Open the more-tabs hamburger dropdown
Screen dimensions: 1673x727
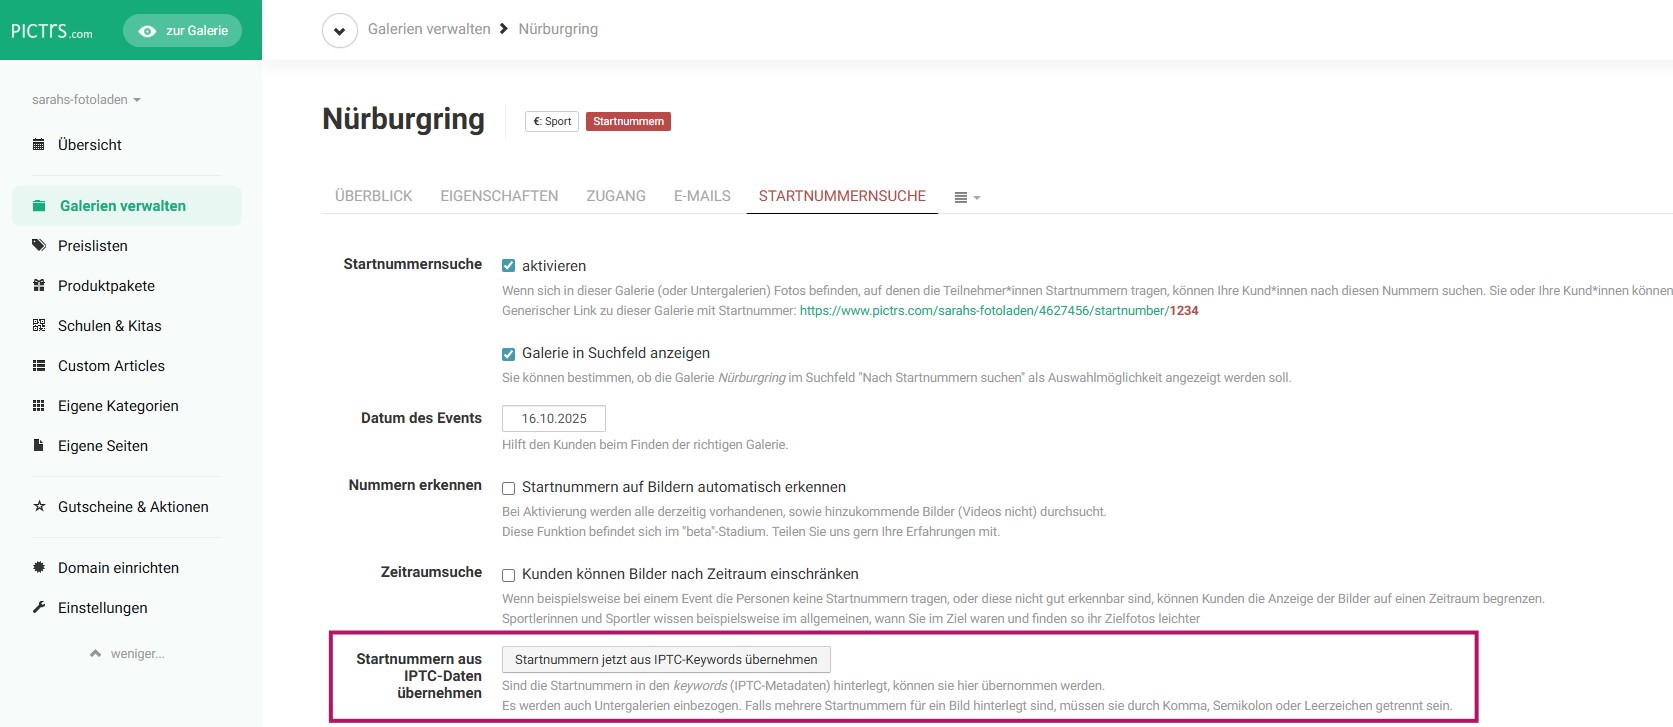tap(967, 198)
